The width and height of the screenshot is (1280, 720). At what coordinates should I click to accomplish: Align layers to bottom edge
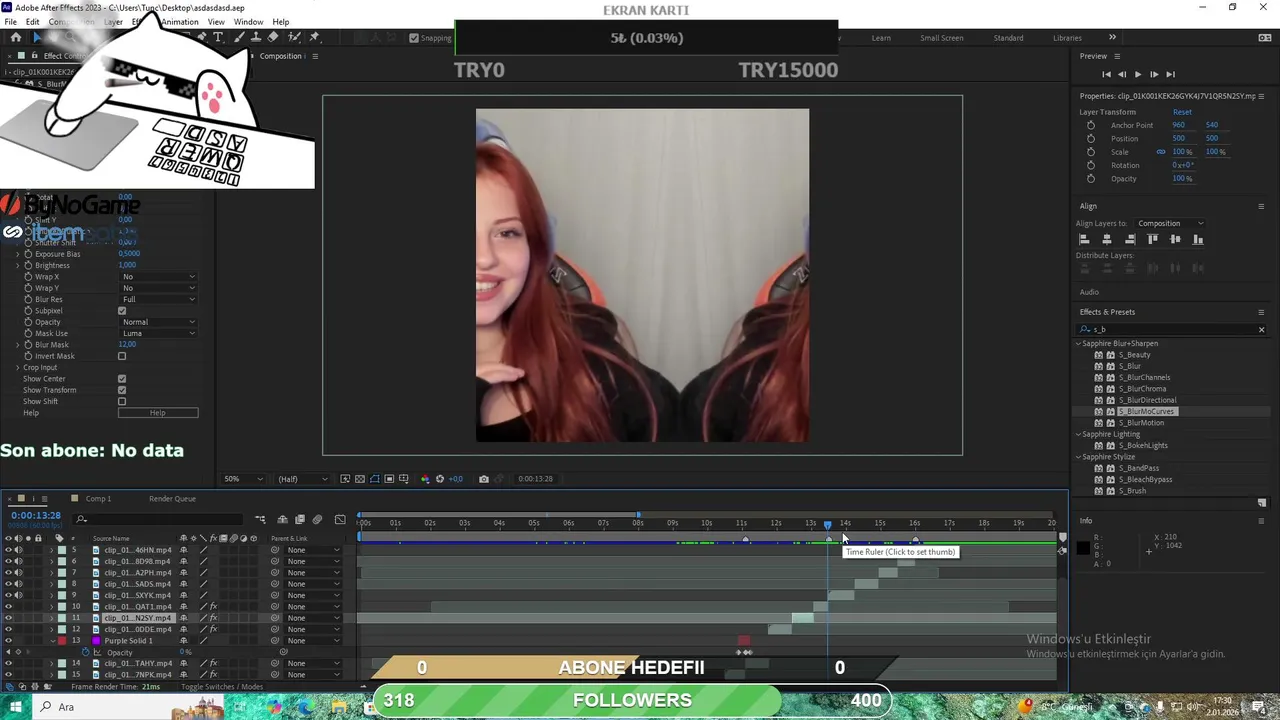point(1198,239)
